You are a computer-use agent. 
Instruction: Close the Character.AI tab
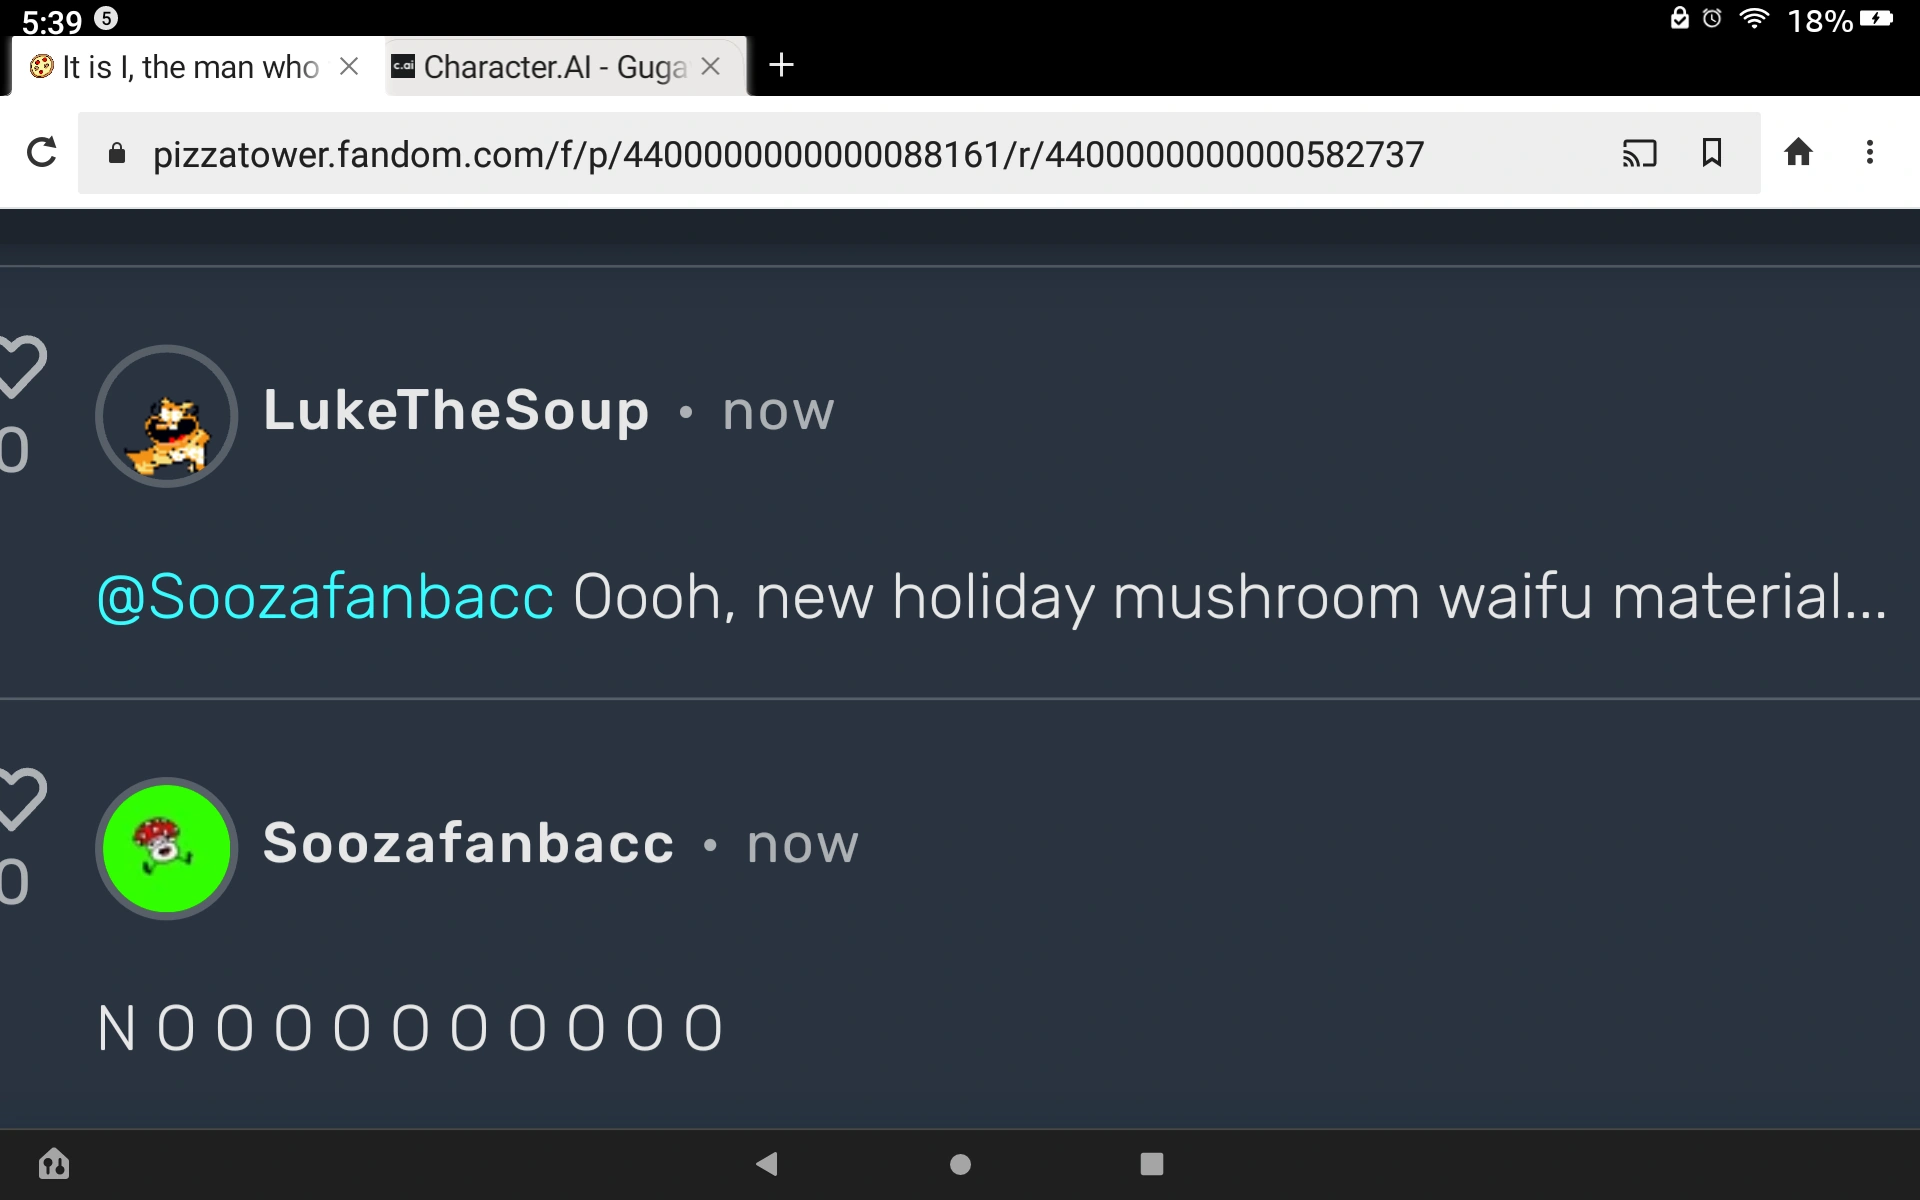coord(711,67)
